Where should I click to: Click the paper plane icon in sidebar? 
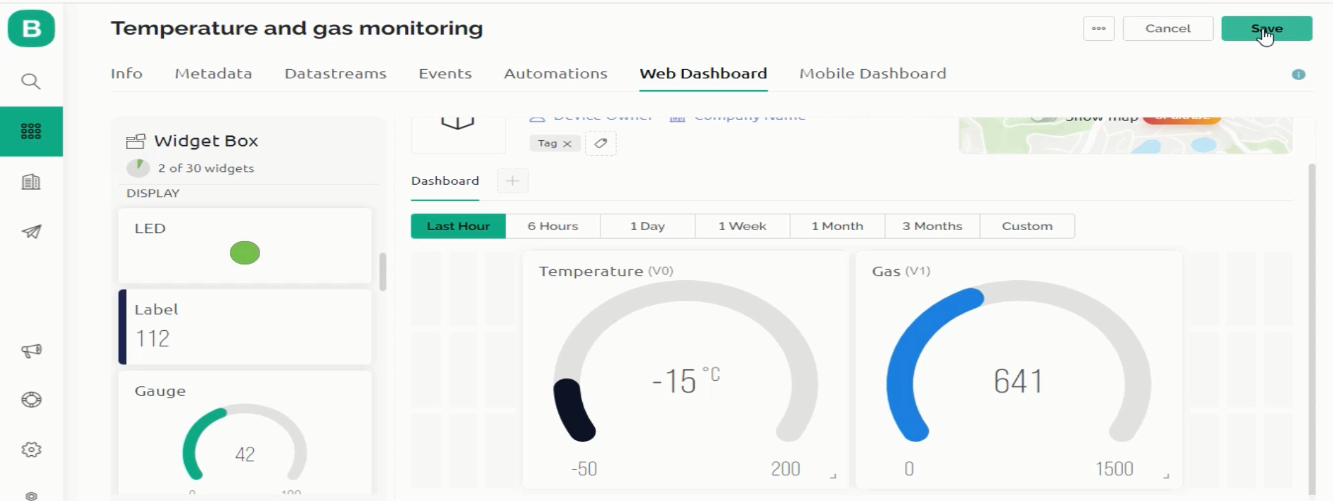click(31, 232)
